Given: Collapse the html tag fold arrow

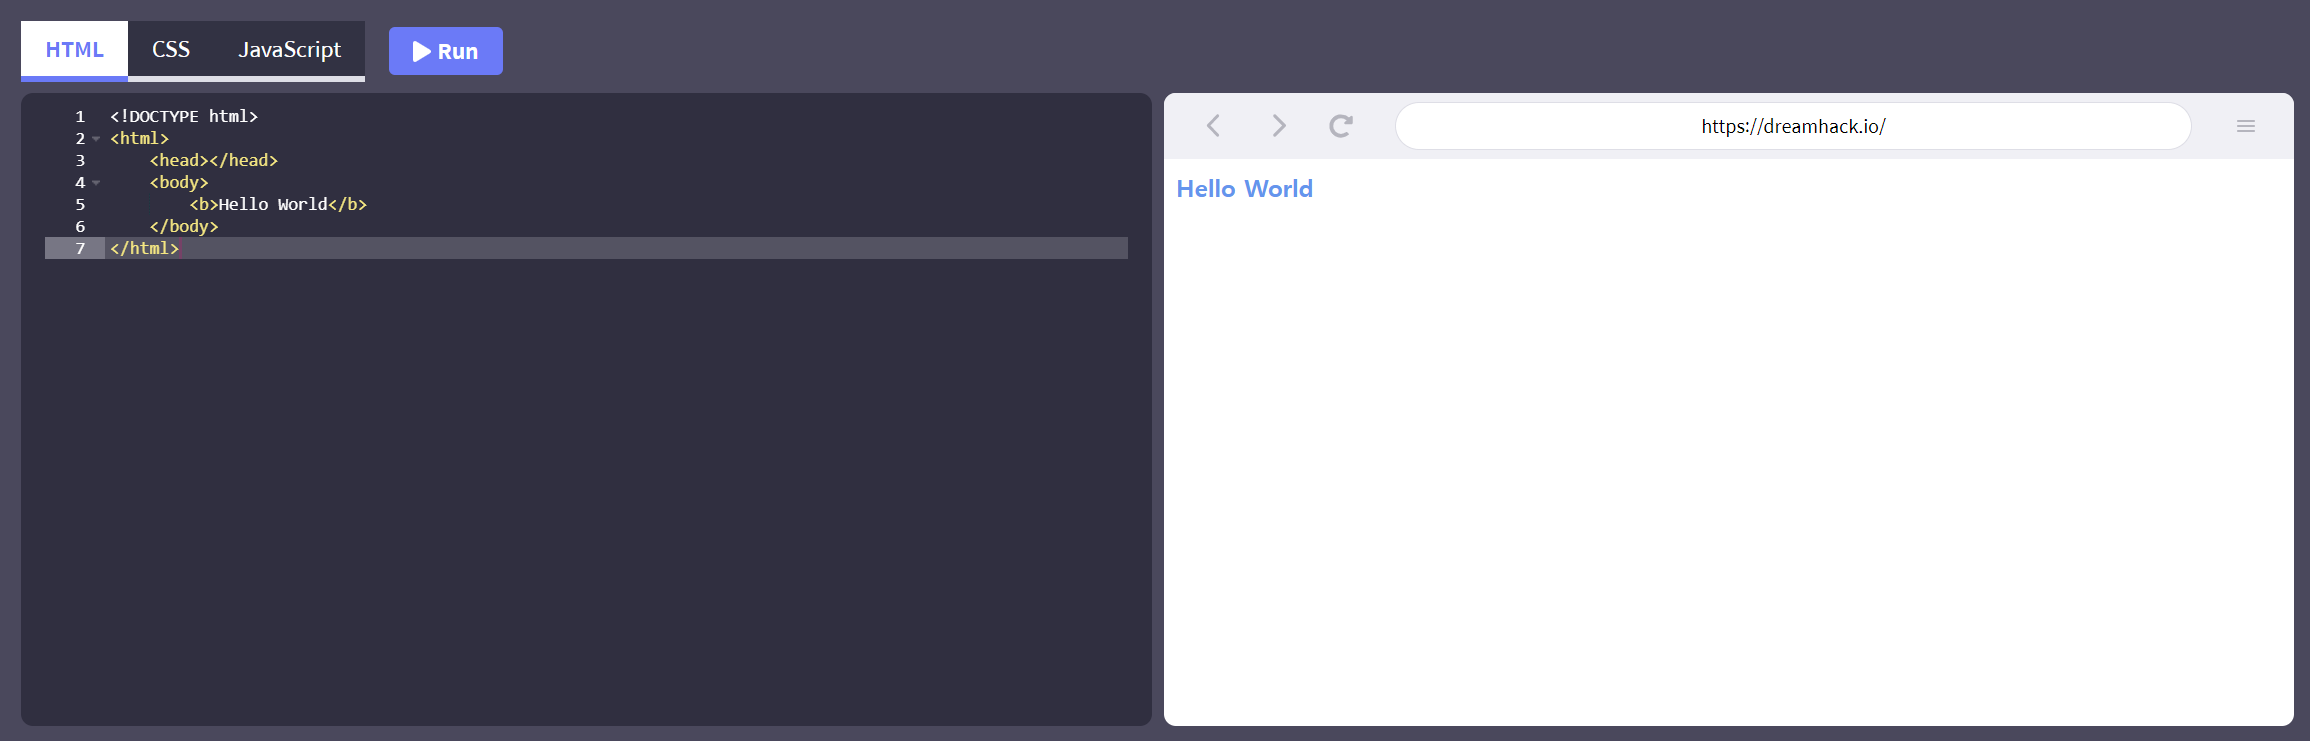Looking at the screenshot, I should tap(96, 139).
